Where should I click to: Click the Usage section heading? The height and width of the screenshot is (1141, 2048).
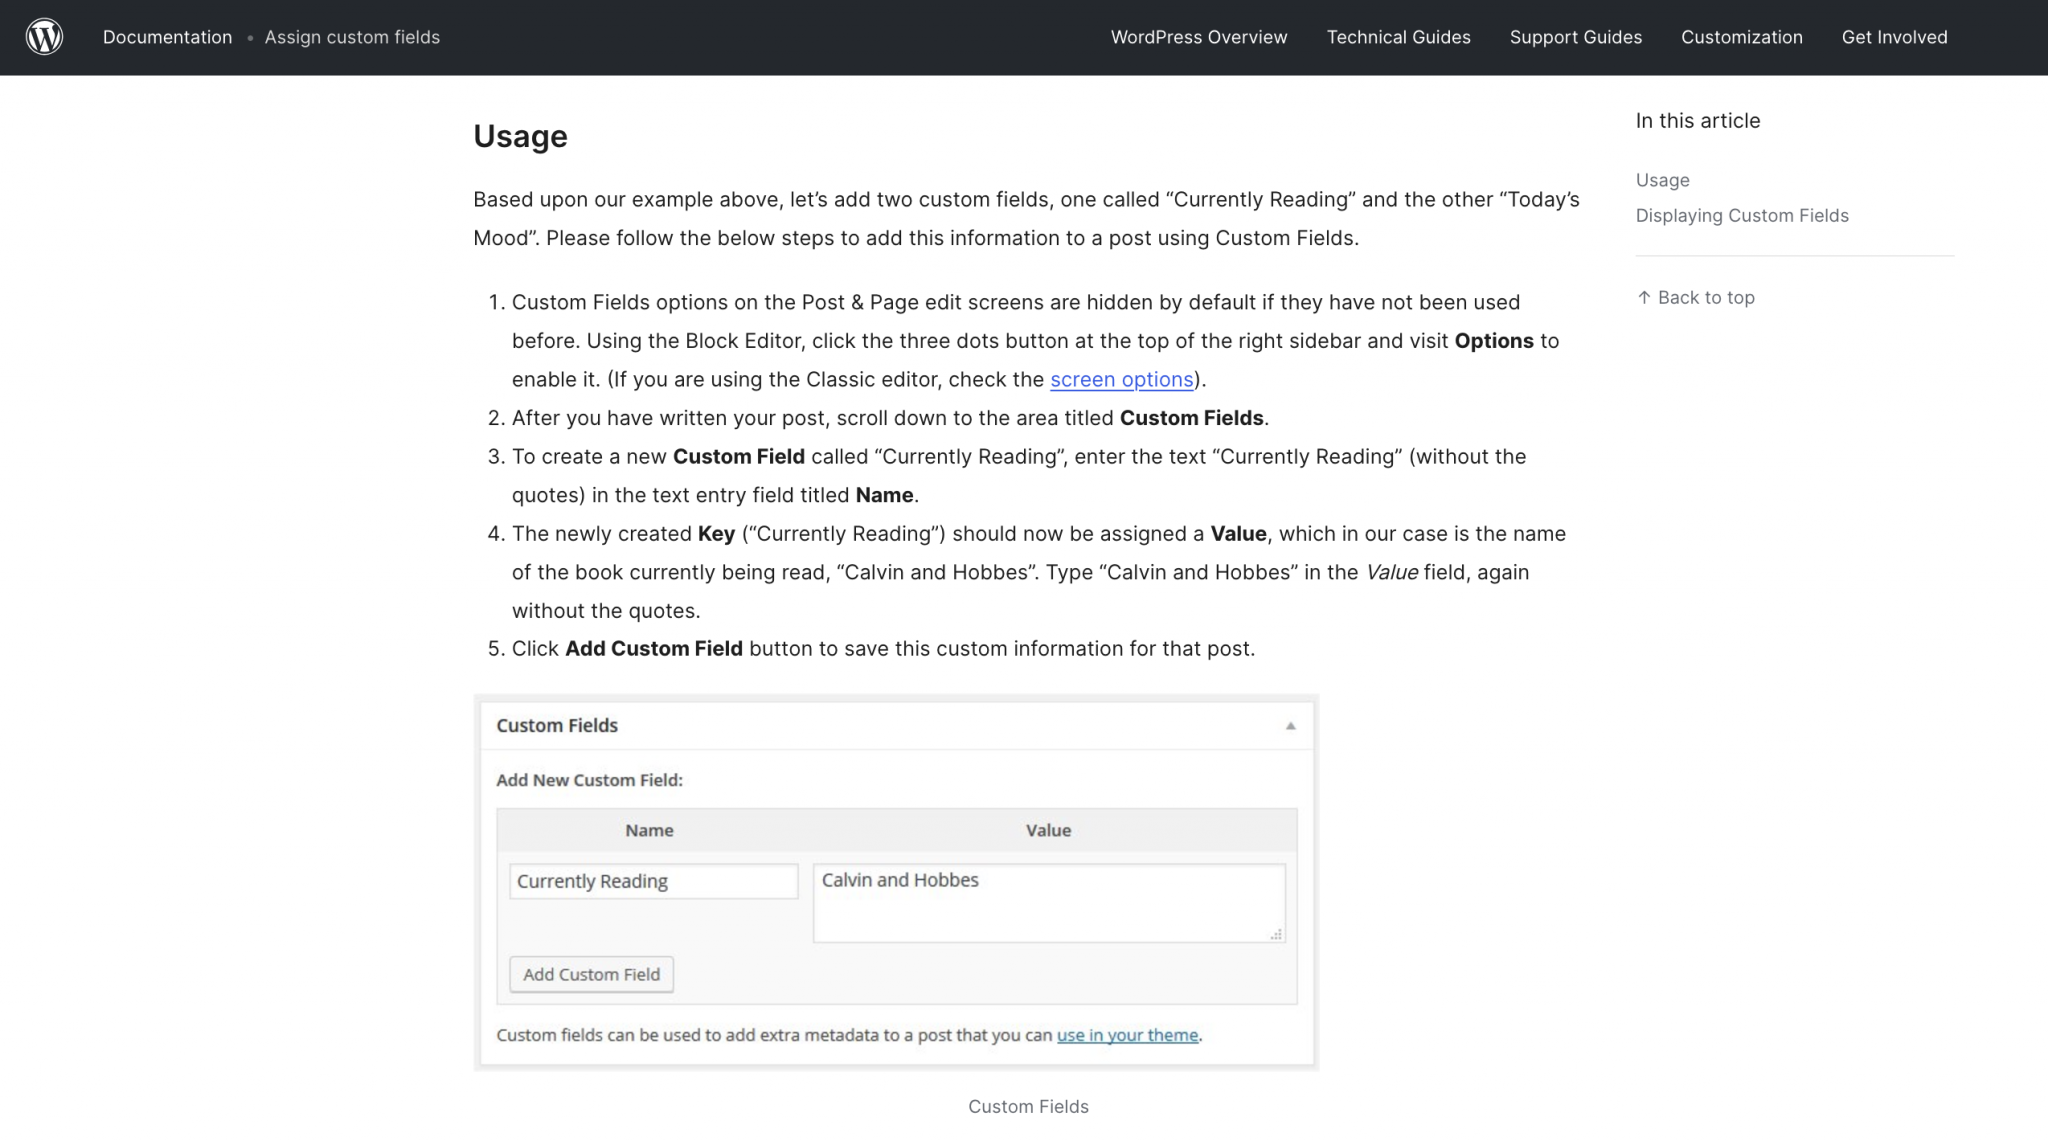(x=520, y=136)
